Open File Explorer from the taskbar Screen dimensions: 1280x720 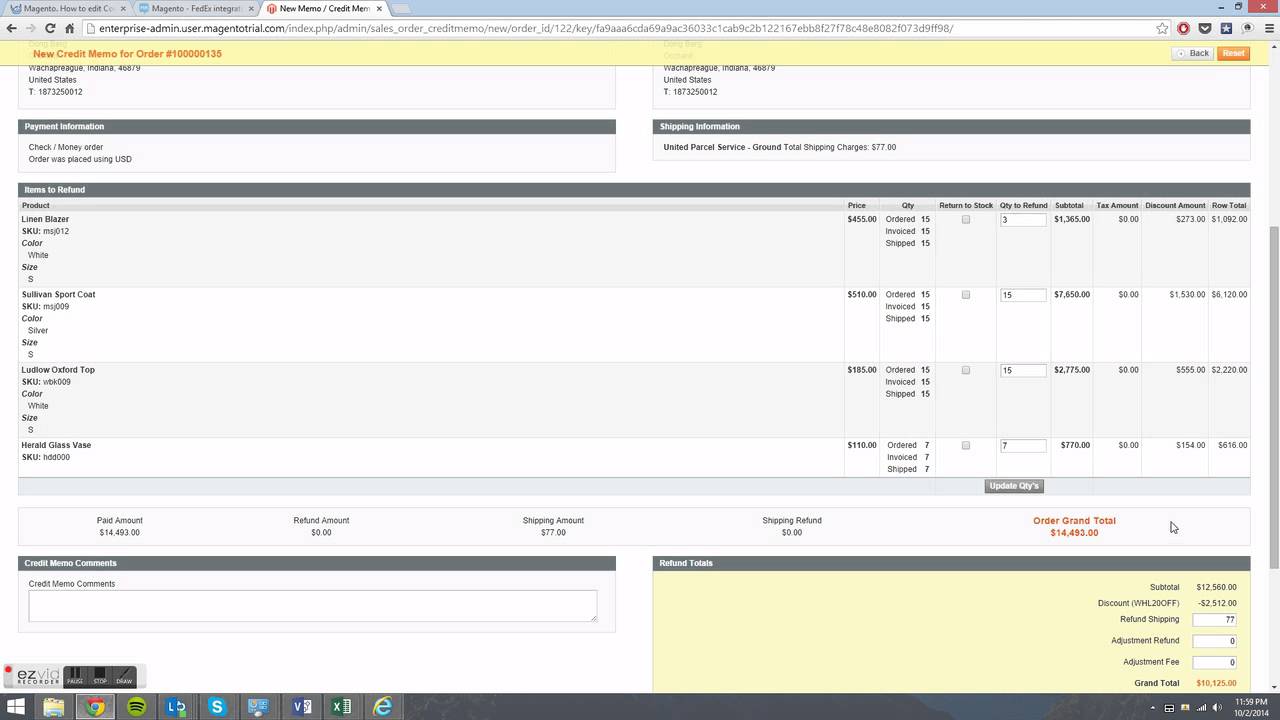tap(53, 707)
